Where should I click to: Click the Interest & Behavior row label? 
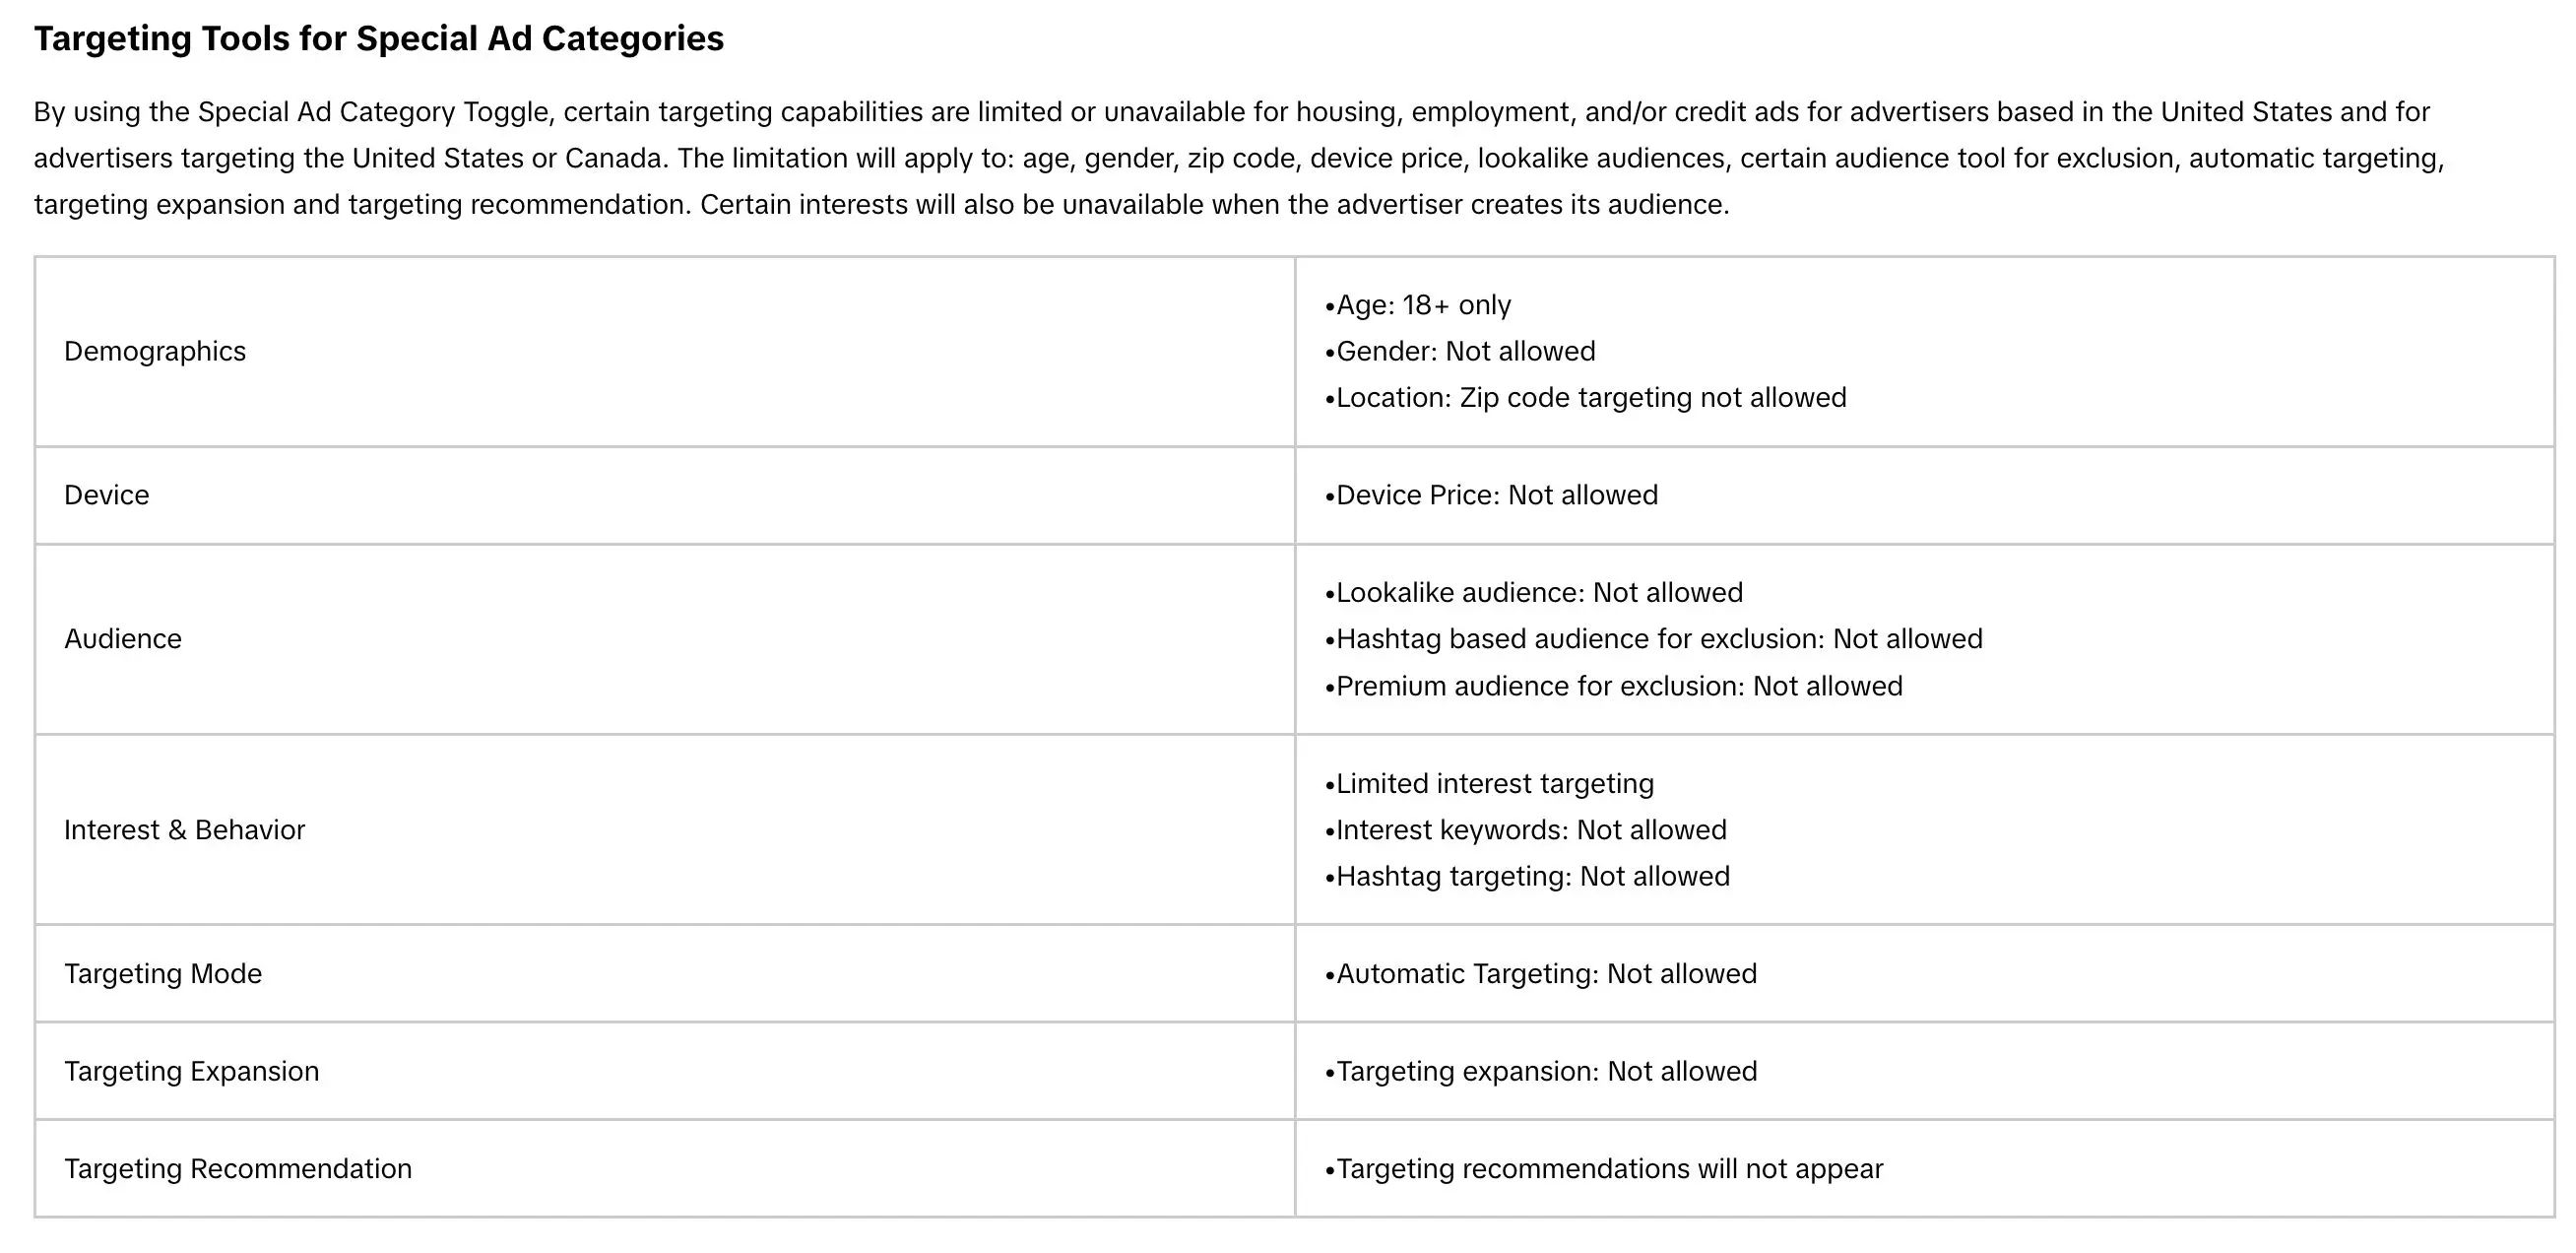(185, 830)
